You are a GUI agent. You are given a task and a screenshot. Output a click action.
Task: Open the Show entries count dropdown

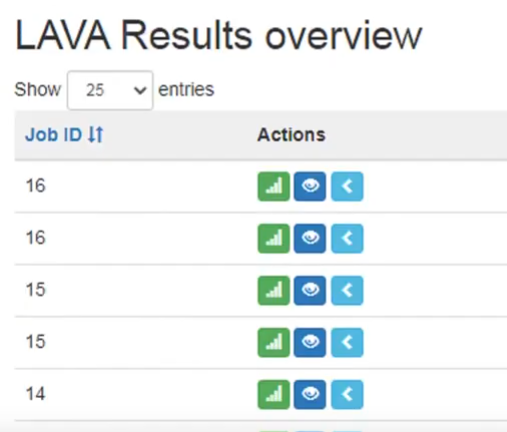coord(110,90)
